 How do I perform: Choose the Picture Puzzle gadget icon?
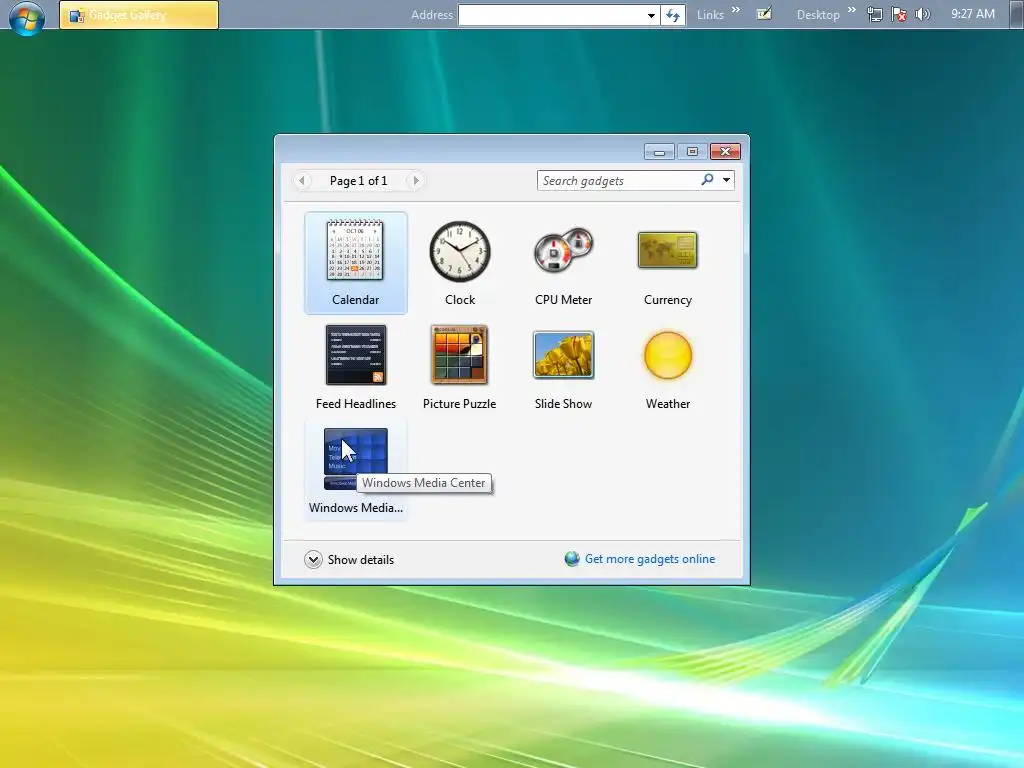[460, 355]
